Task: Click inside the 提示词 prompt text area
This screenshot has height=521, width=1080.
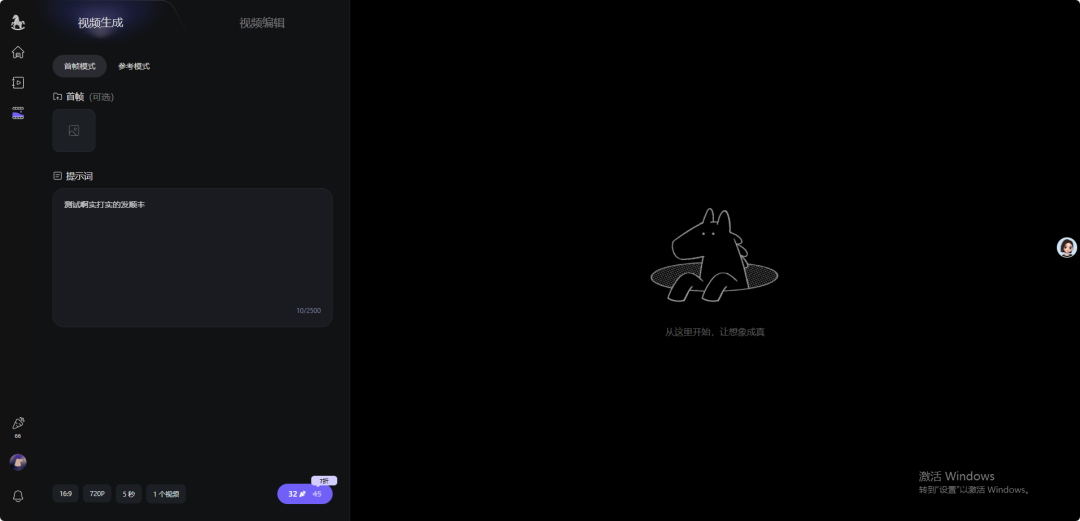Action: pos(192,257)
